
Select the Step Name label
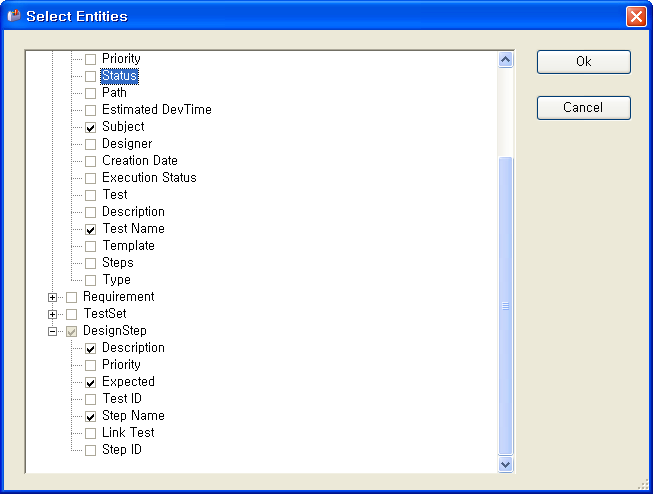[133, 416]
